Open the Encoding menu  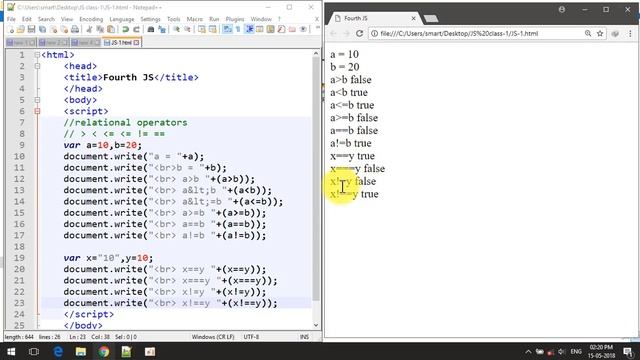pos(91,19)
